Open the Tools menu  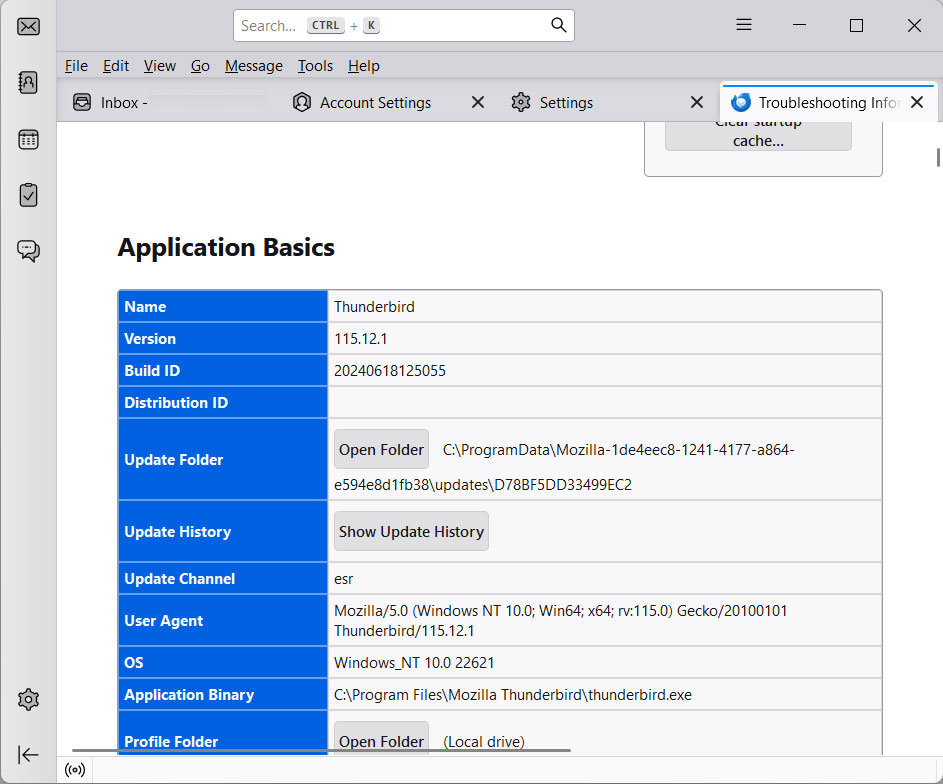click(315, 65)
